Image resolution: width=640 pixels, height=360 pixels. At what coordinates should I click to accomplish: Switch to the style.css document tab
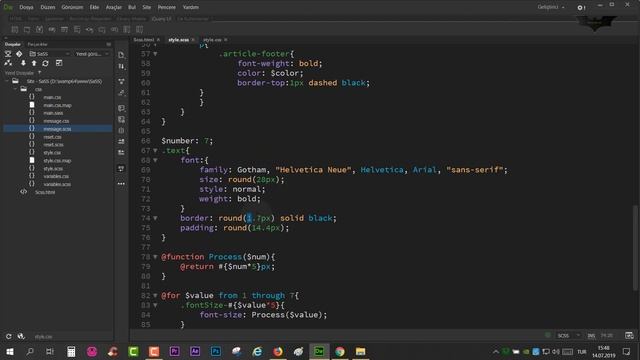(212, 40)
